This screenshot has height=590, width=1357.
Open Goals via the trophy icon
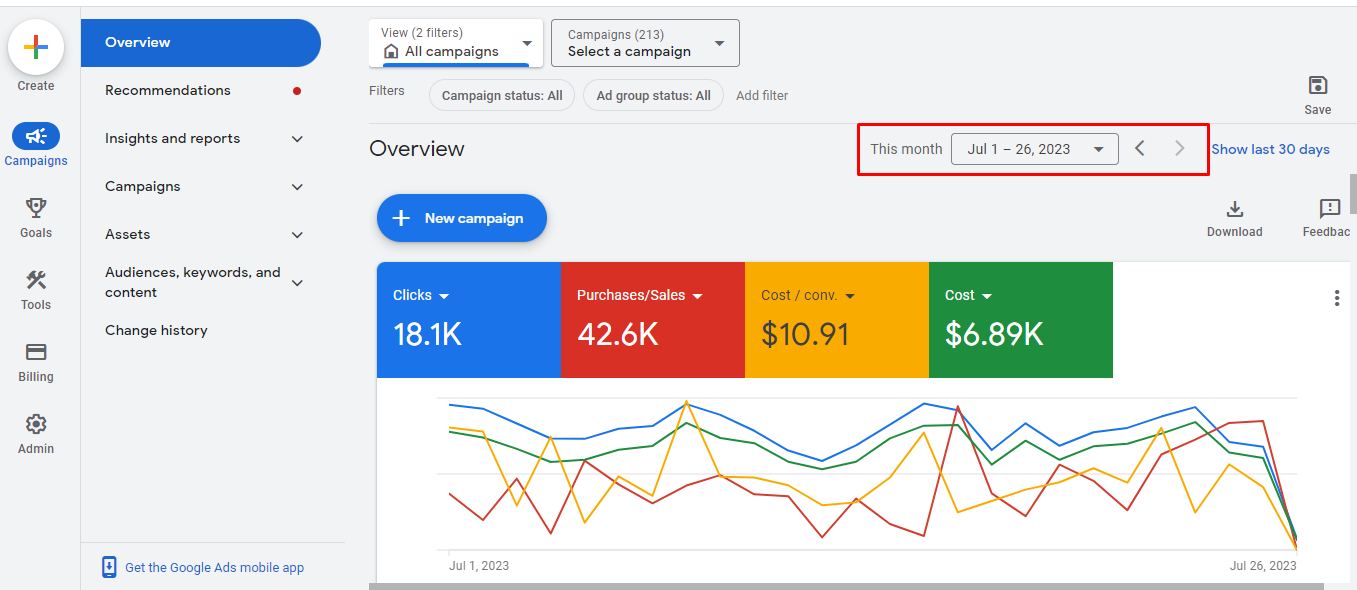36,208
